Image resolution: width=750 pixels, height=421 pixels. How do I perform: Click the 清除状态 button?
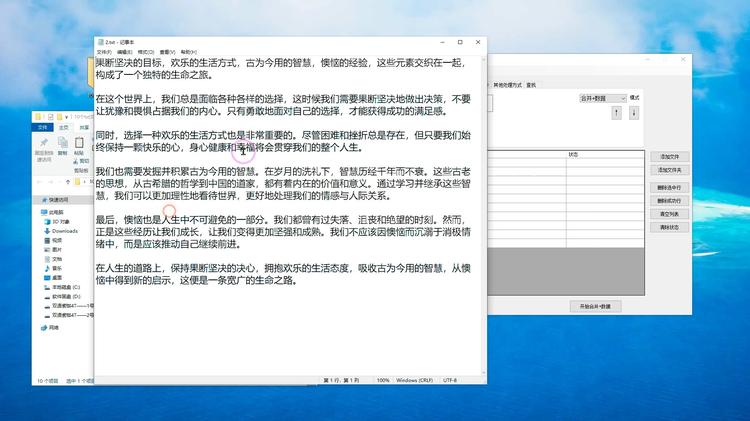pyautogui.click(x=669, y=228)
